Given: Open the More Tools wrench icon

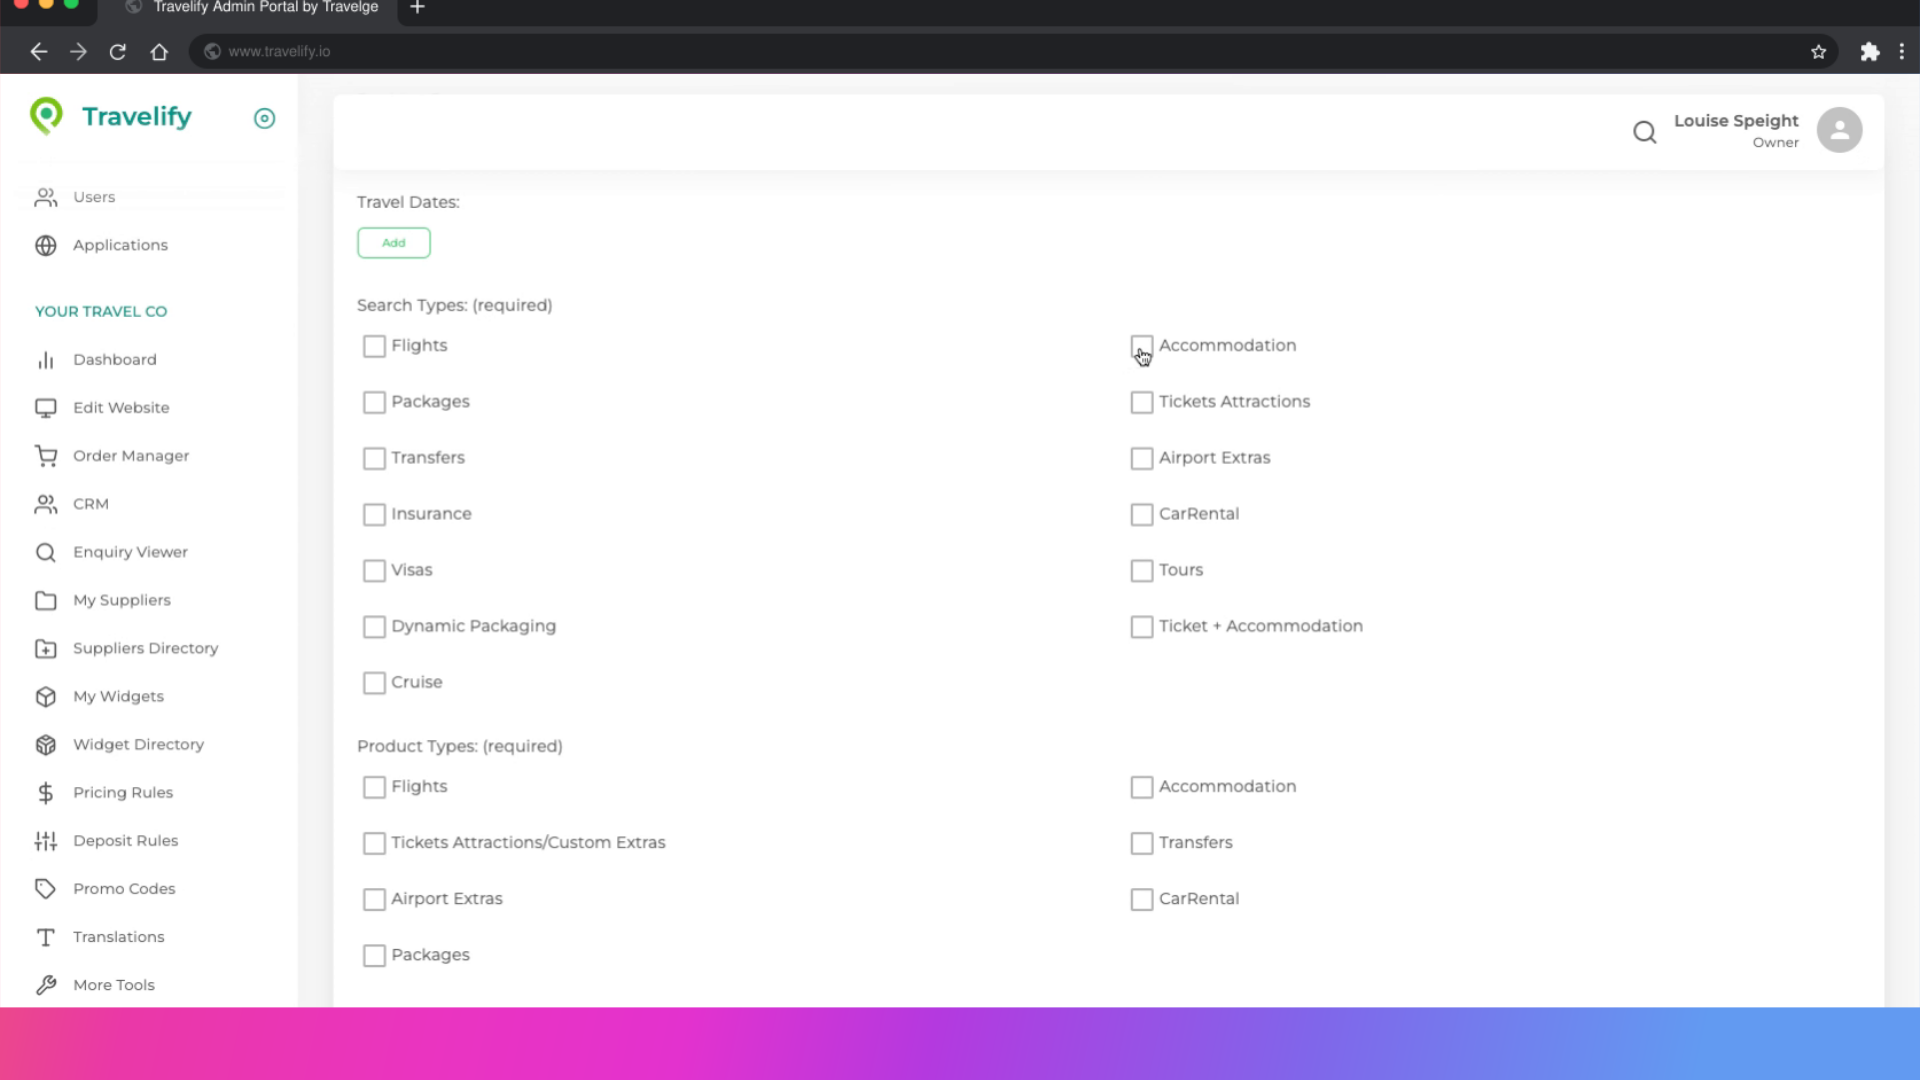Looking at the screenshot, I should point(46,984).
